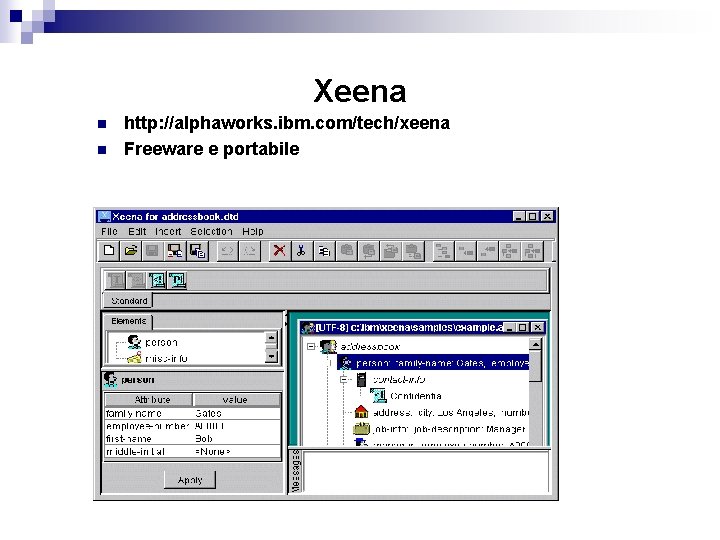The height and width of the screenshot is (540, 720).
Task: Click the greyed-out Save floppy icon
Action: click(x=152, y=251)
